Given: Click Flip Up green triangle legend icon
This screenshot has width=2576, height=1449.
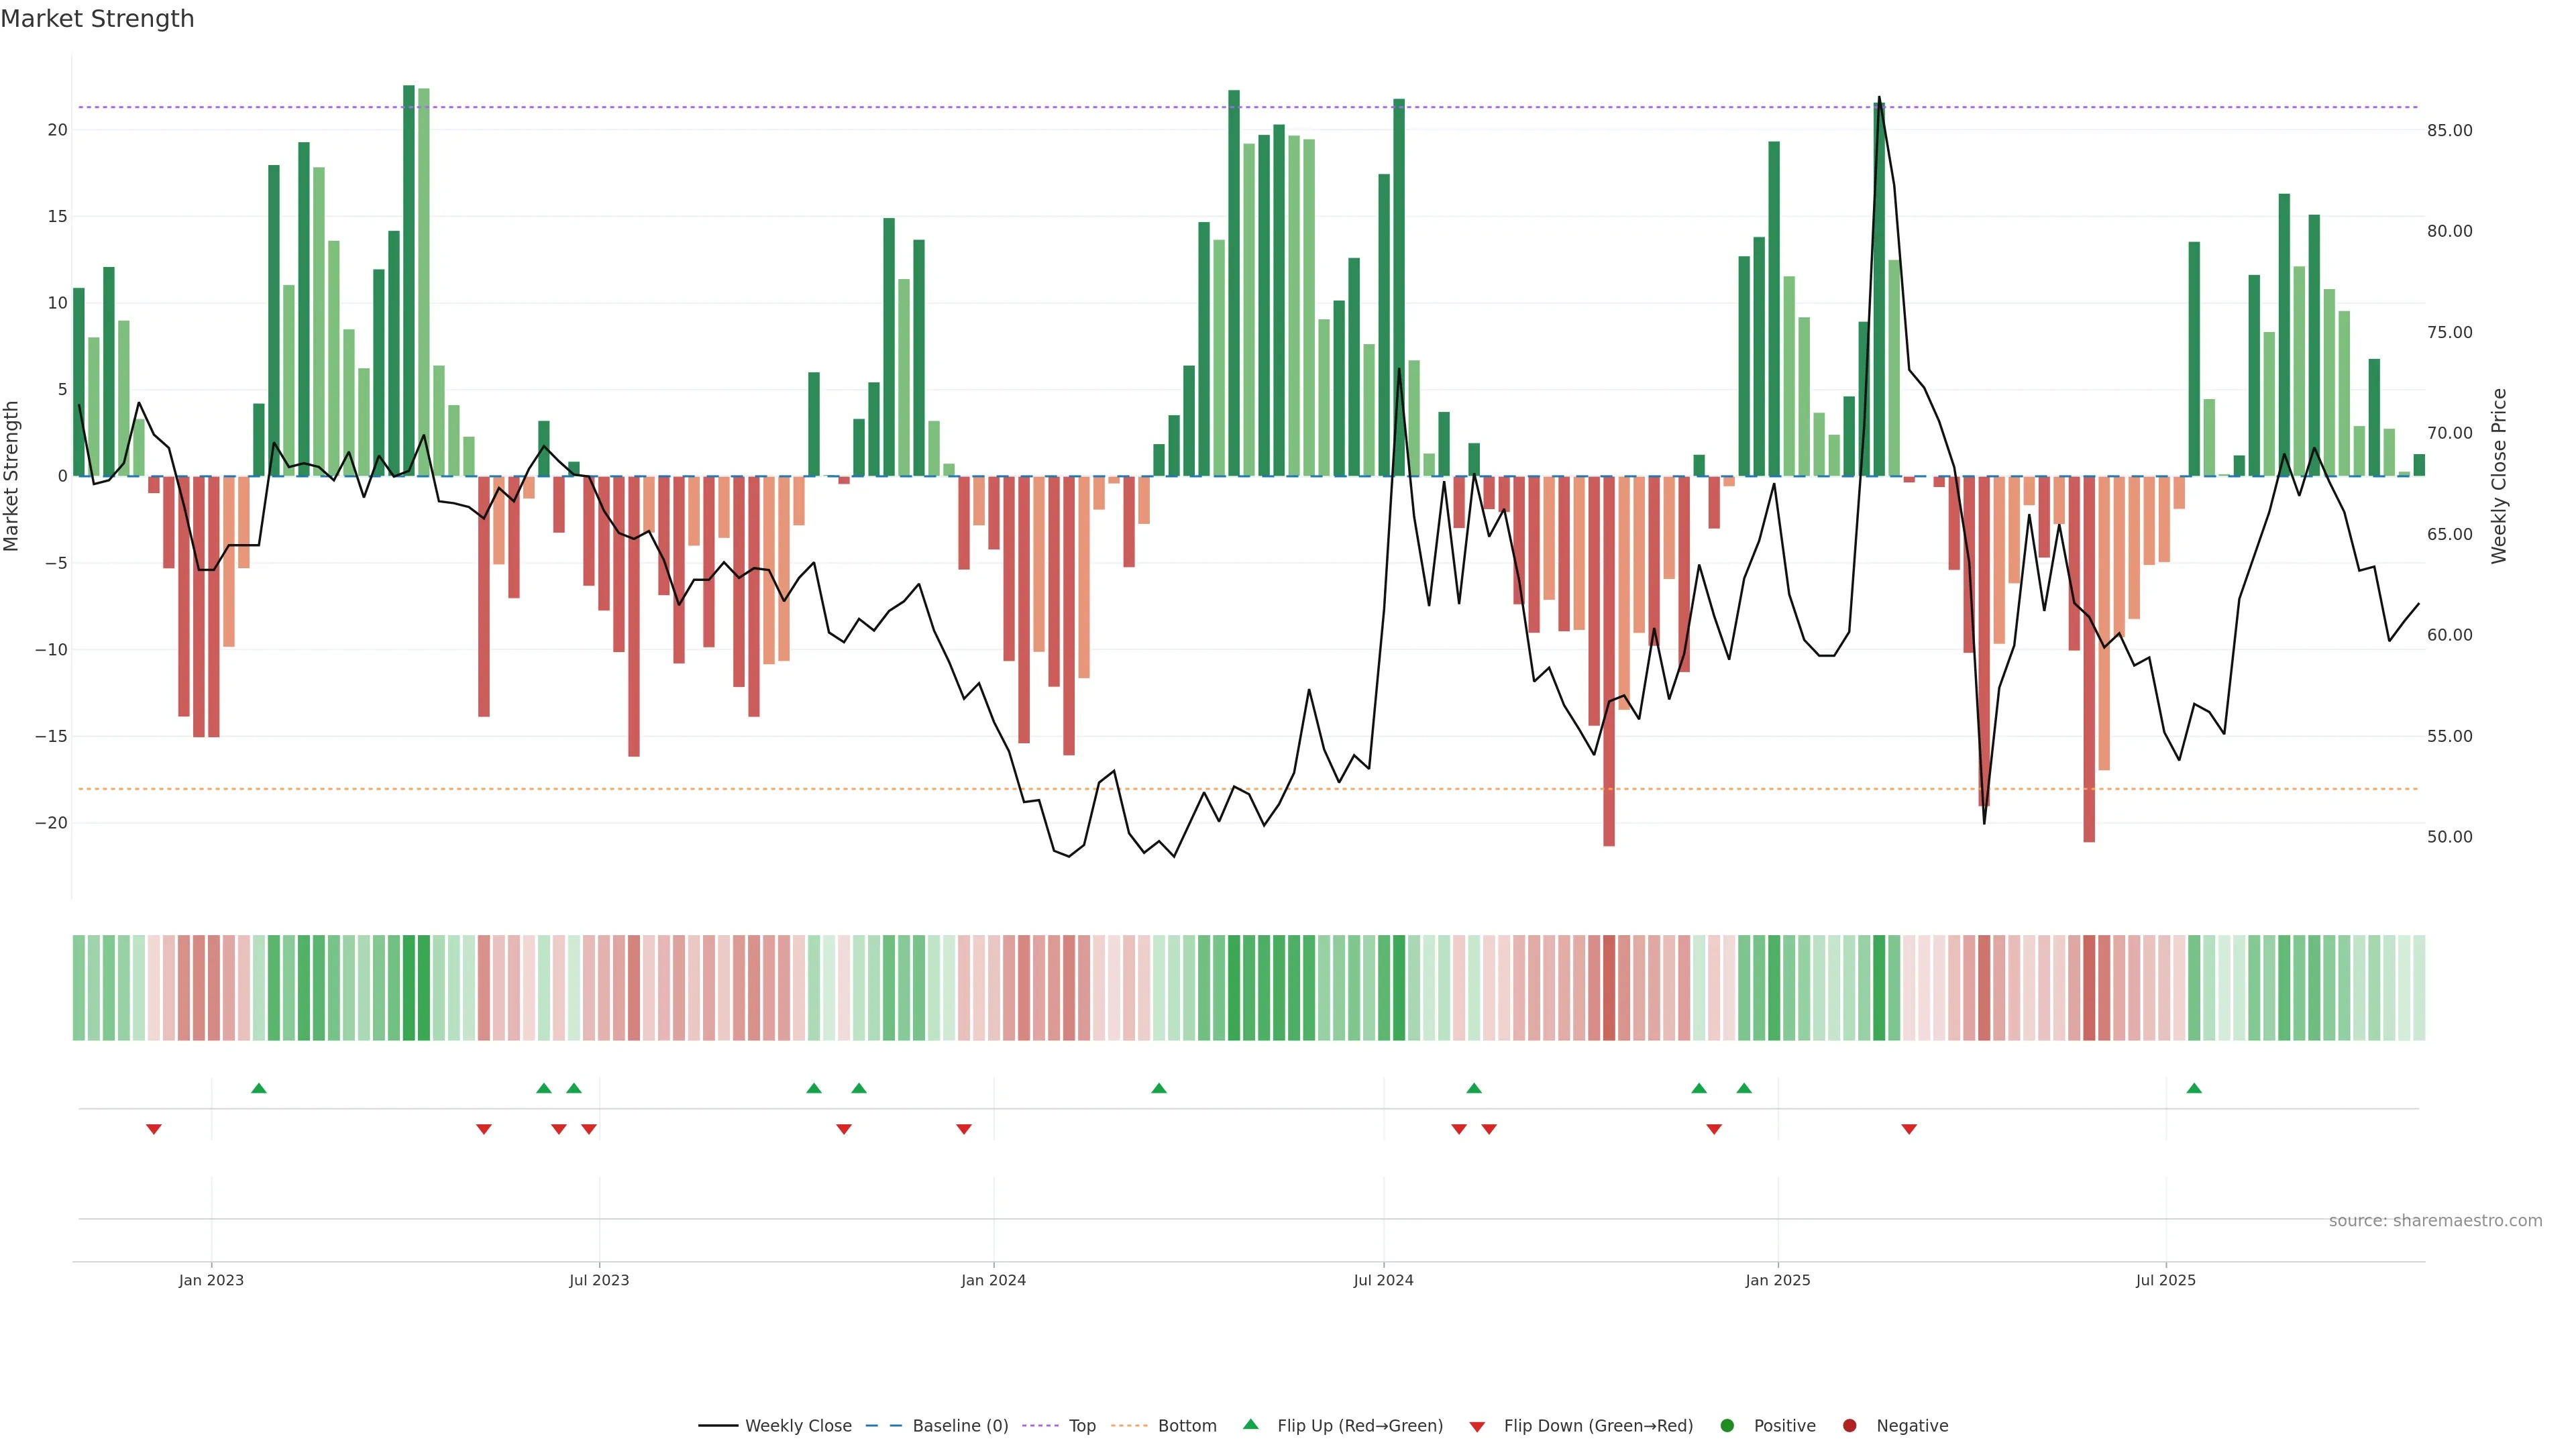Looking at the screenshot, I should tap(1250, 1425).
